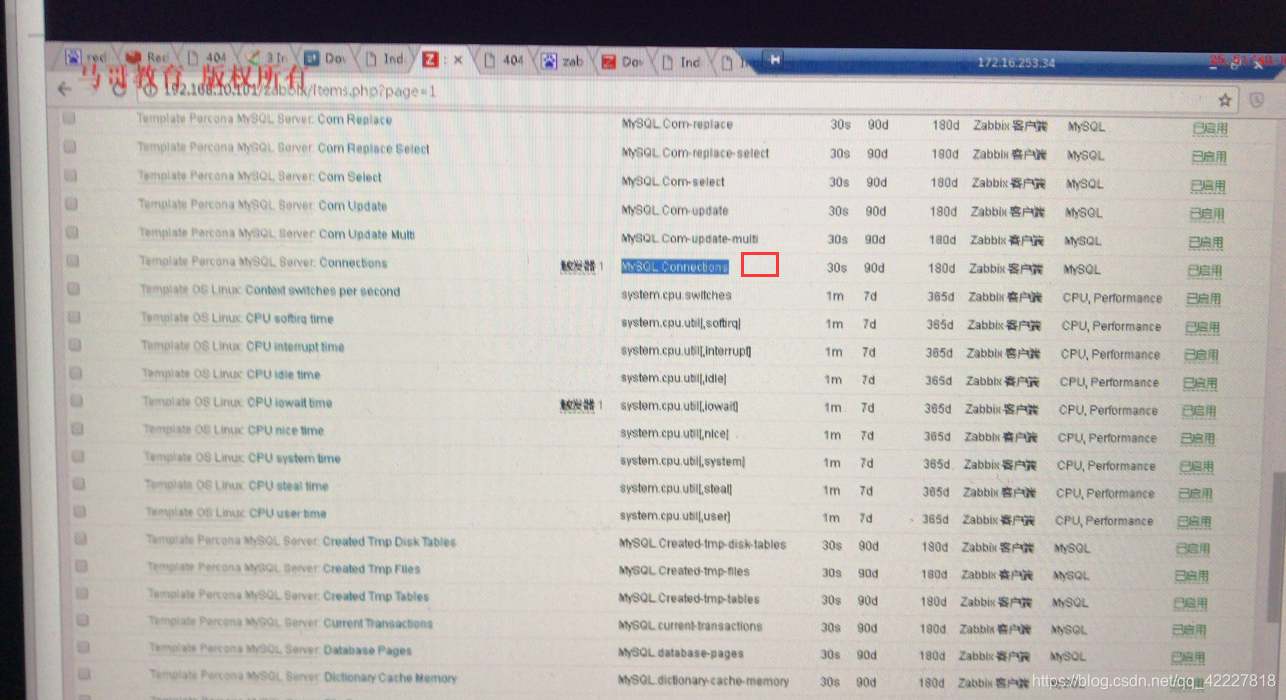Check the Com Update item checkbox

[71, 203]
